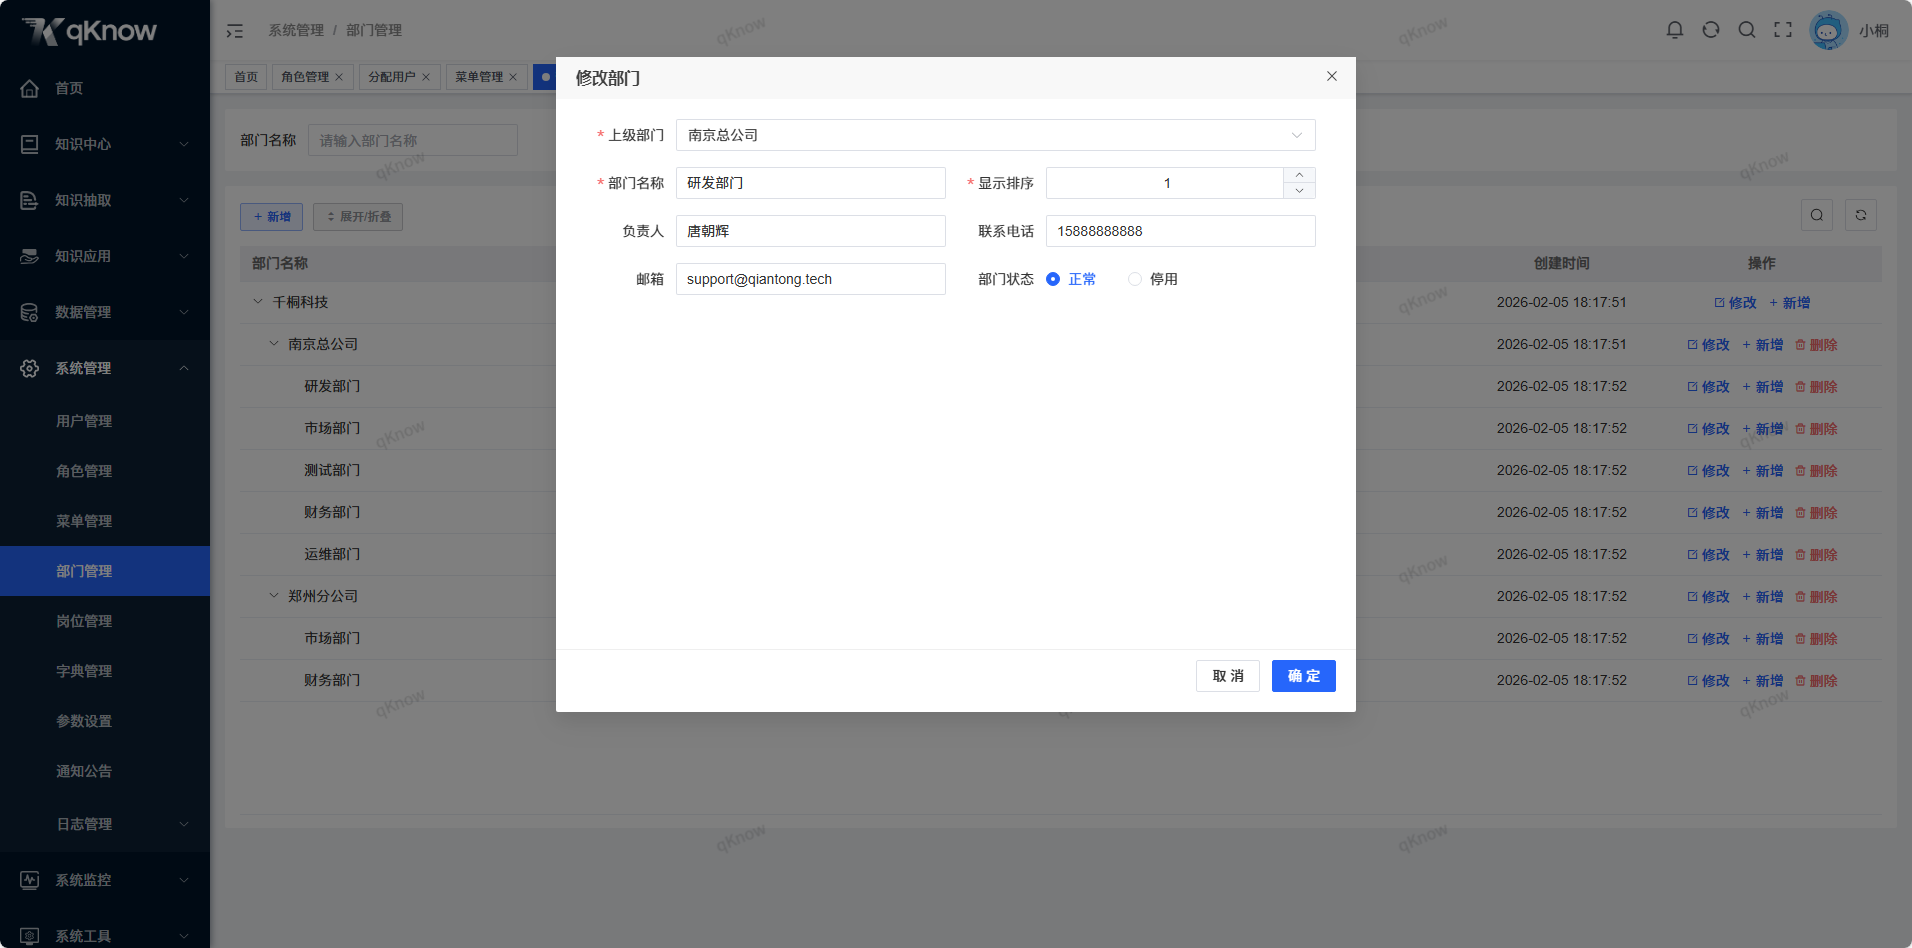Viewport: 1912px width, 948px height.
Task: Click the notification bell icon
Action: click(x=1675, y=30)
